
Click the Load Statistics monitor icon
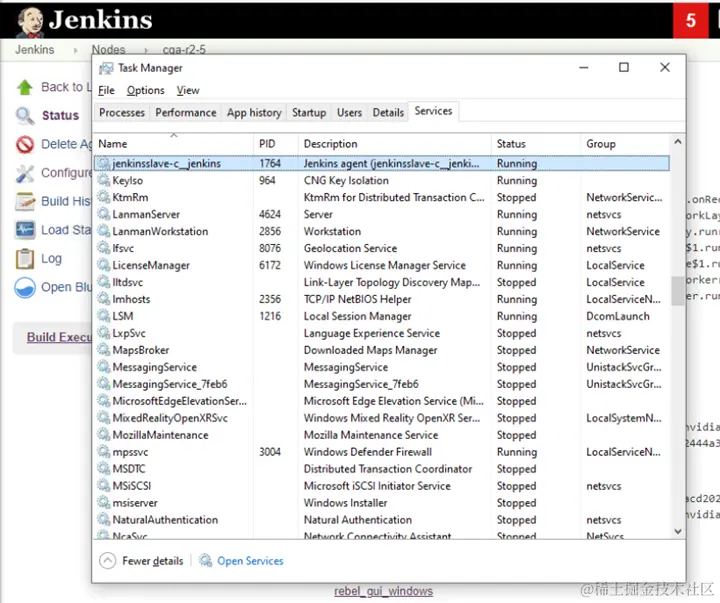pyautogui.click(x=25, y=230)
